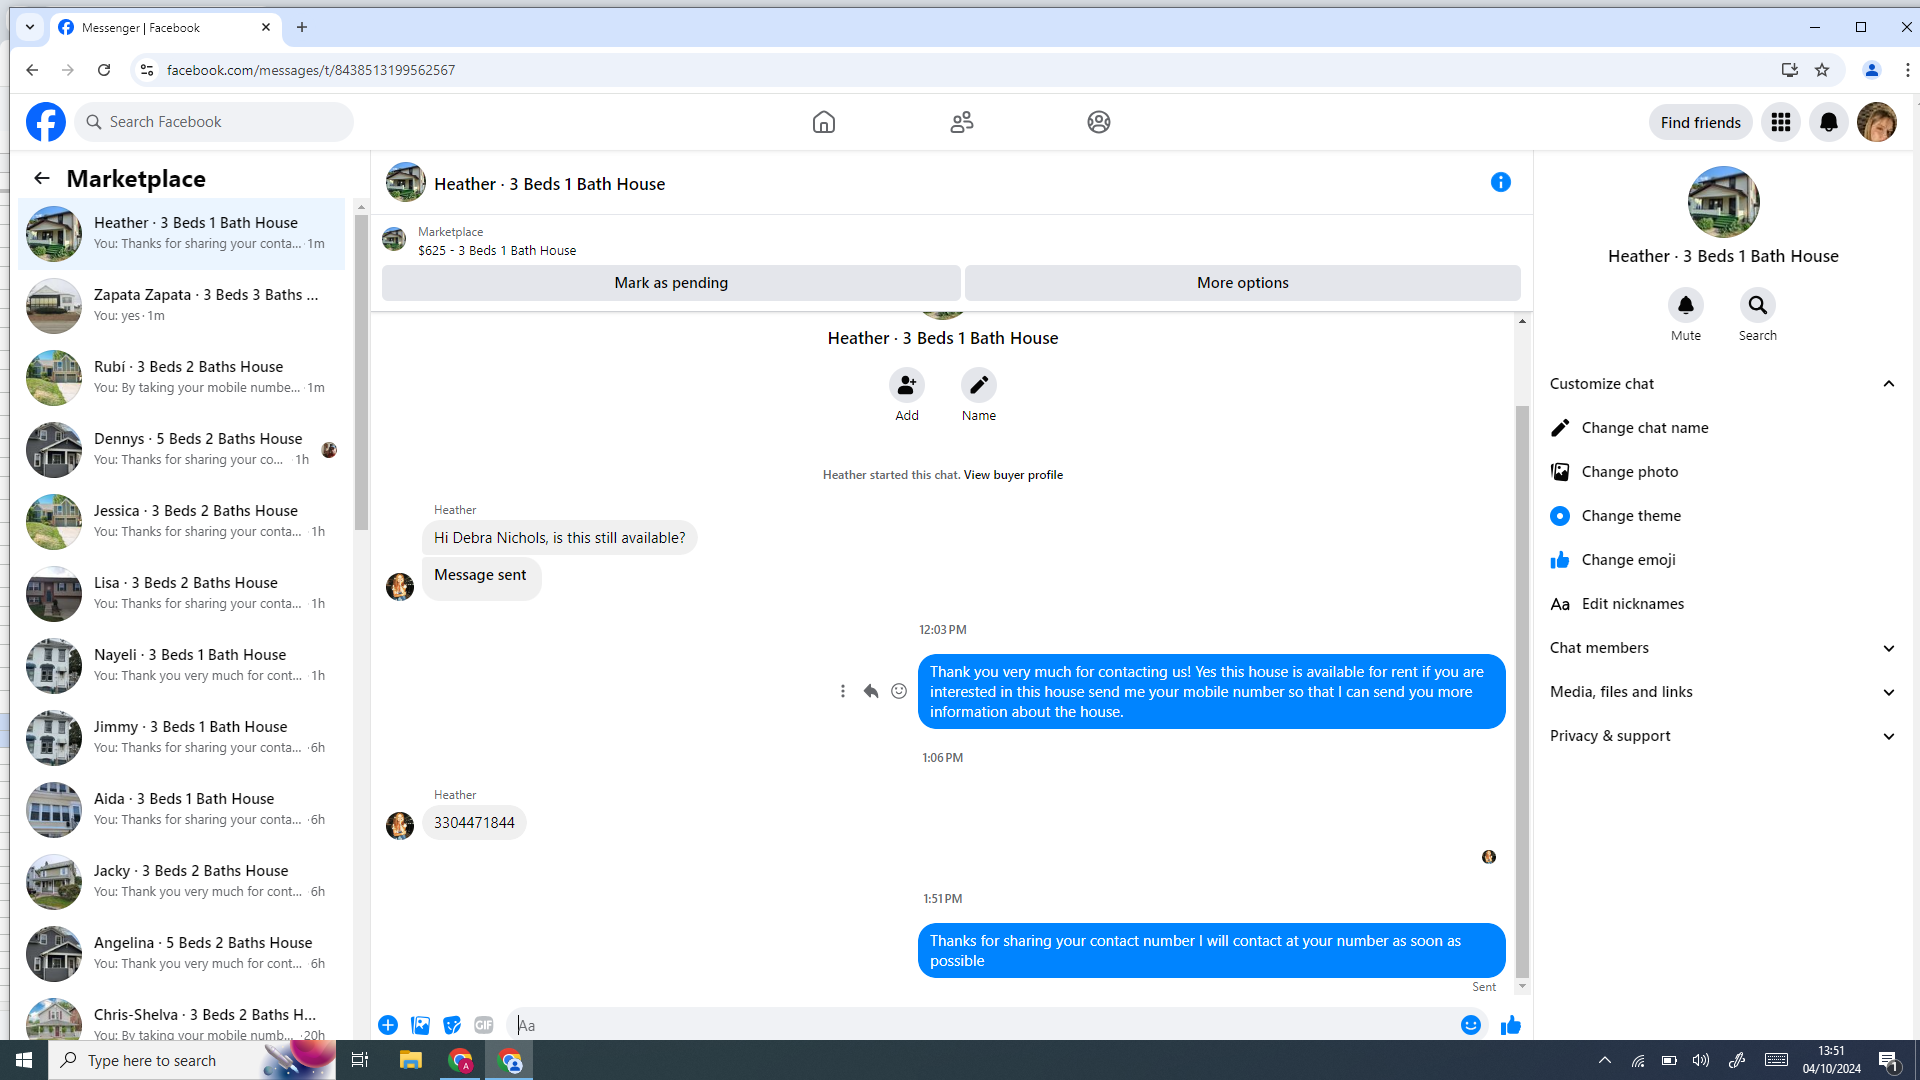Open the Friends icon in top navigation
Screen dimensions: 1920x1080
click(962, 122)
